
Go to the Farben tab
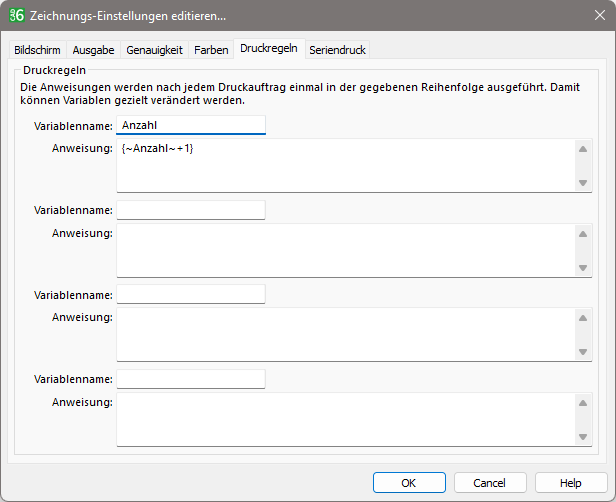[211, 50]
